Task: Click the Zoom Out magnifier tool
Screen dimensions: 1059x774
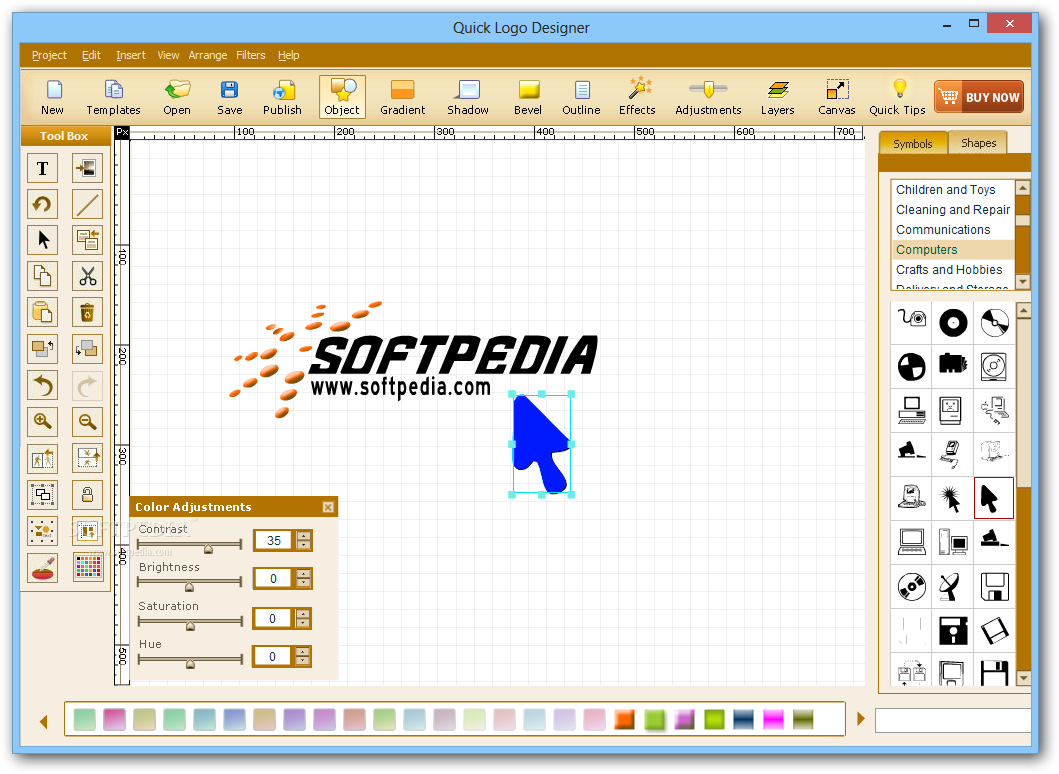Action: 88,421
